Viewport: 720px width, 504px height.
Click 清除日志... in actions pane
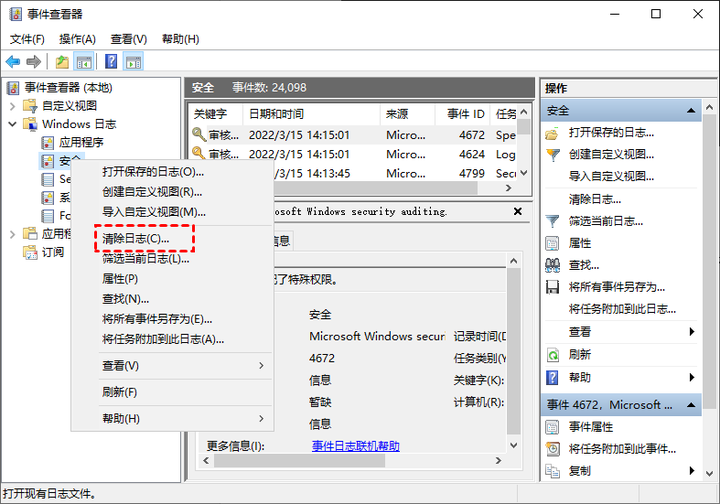coord(595,199)
